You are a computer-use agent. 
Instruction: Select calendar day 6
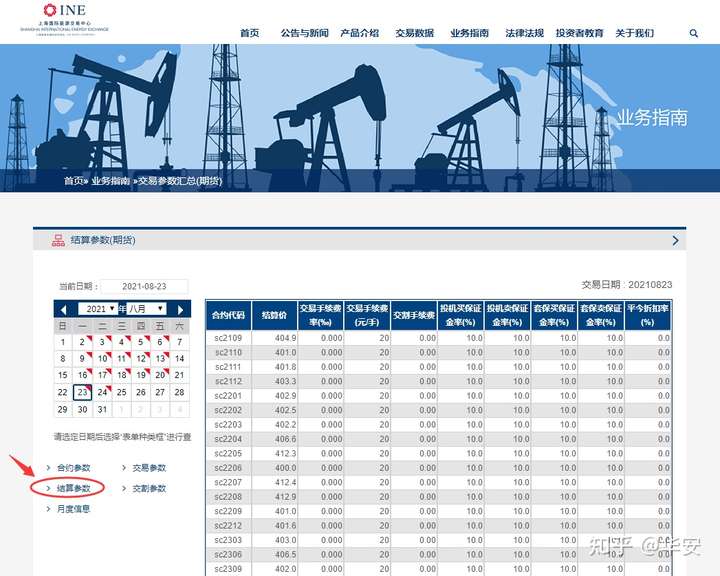coord(160,342)
